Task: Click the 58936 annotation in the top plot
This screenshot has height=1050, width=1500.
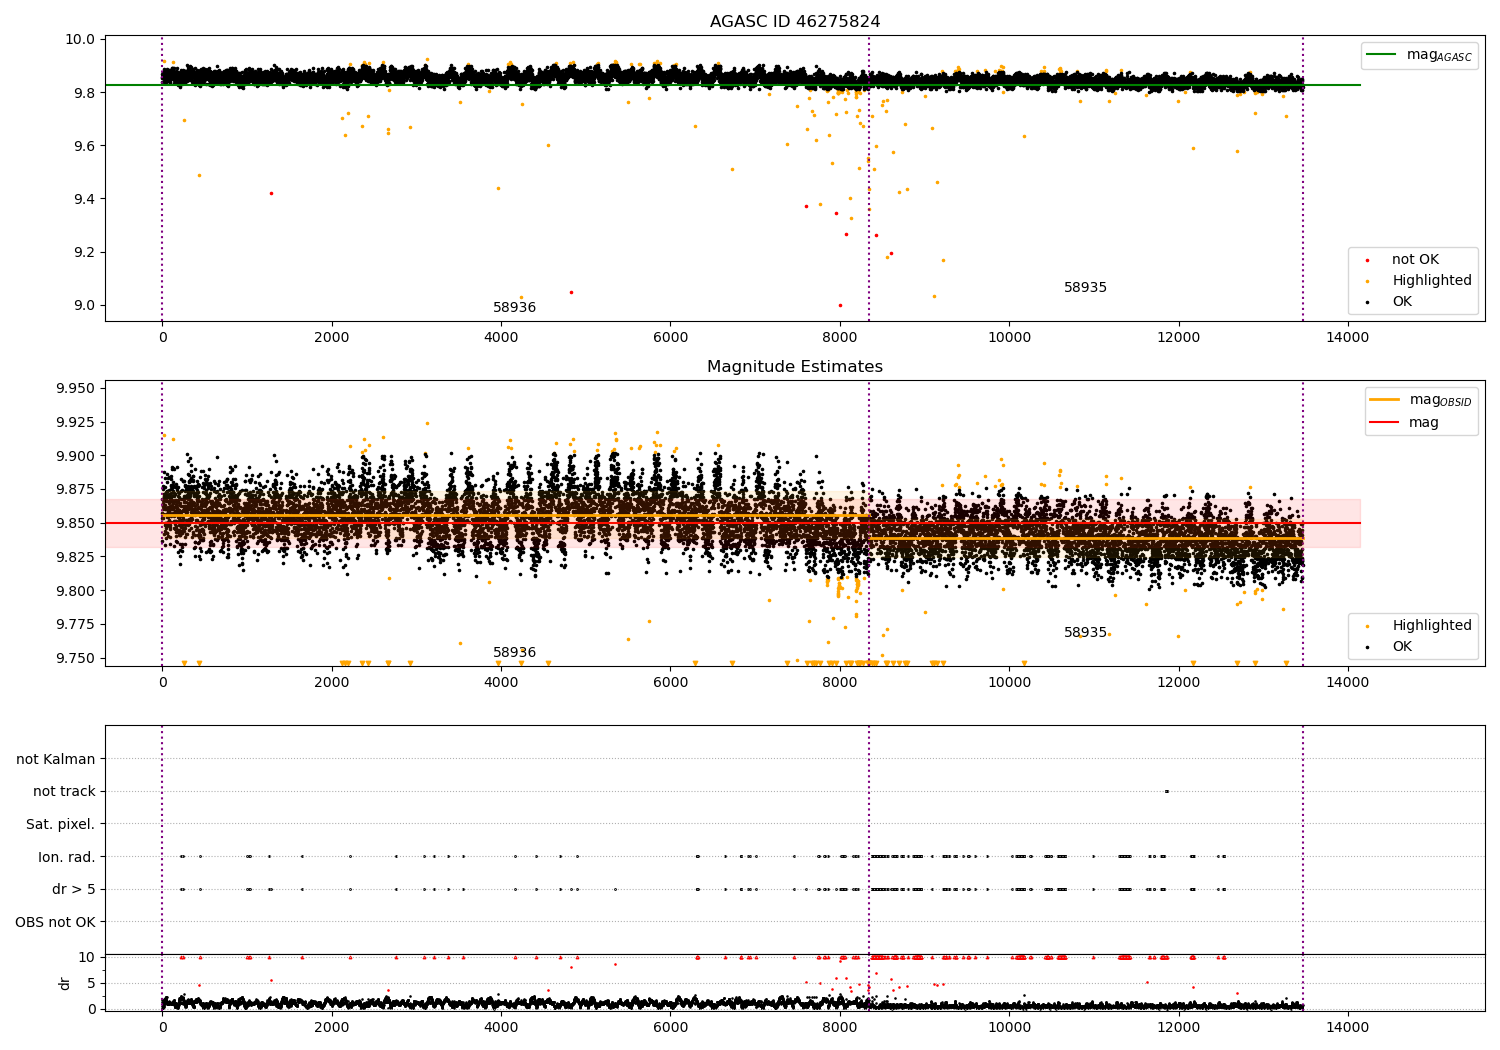Action: [514, 307]
